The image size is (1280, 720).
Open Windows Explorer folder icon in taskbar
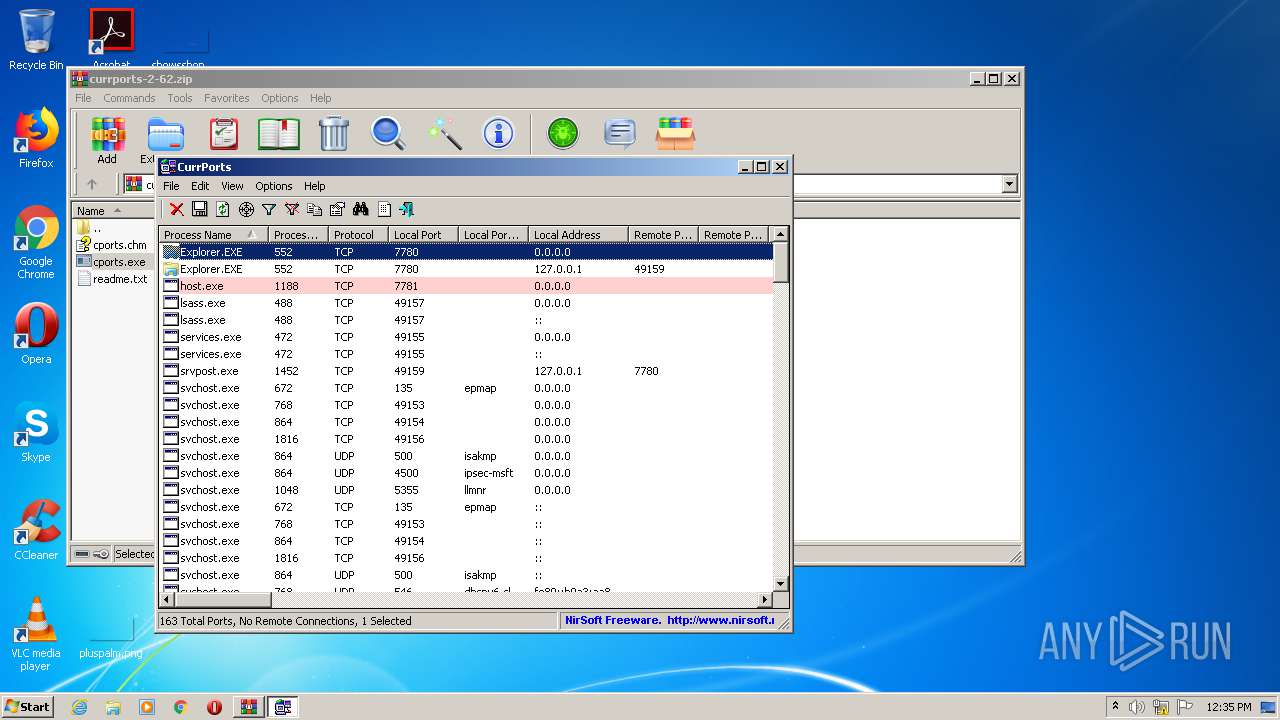tap(113, 707)
